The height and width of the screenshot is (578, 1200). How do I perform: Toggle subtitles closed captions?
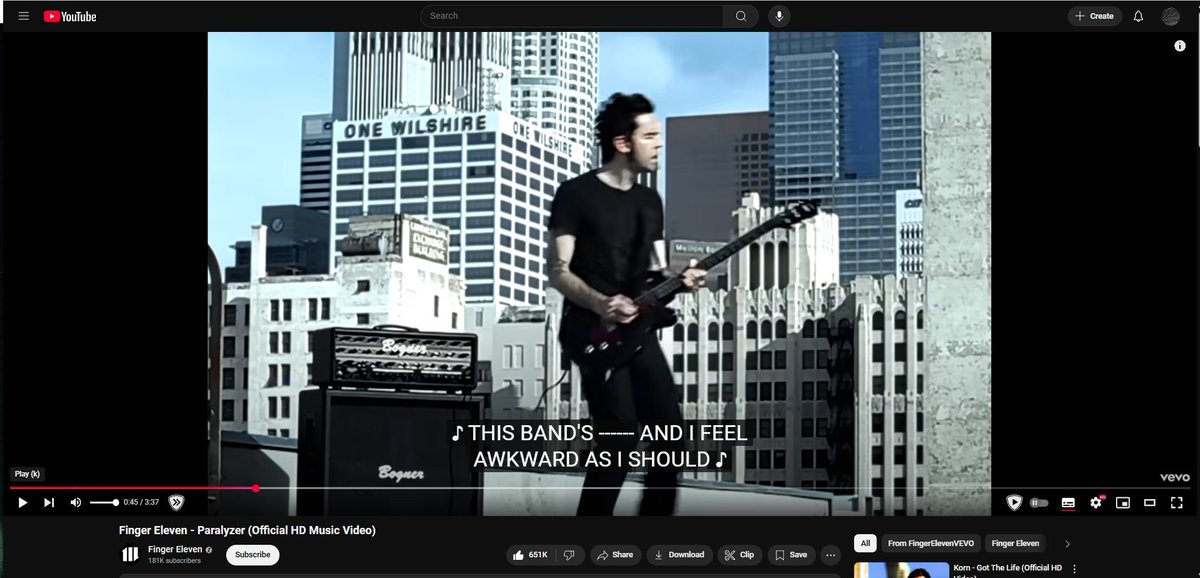click(1068, 502)
